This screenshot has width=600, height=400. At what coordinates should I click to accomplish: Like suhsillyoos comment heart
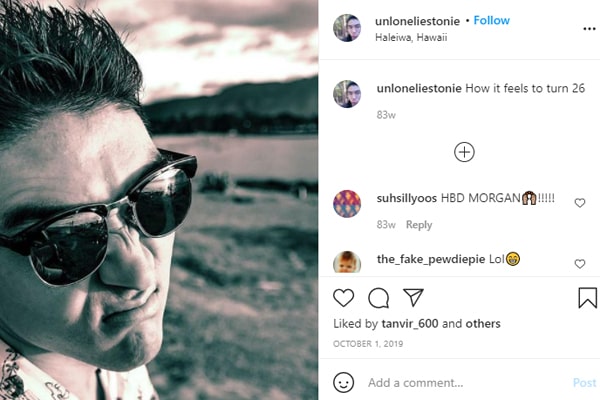tap(580, 203)
